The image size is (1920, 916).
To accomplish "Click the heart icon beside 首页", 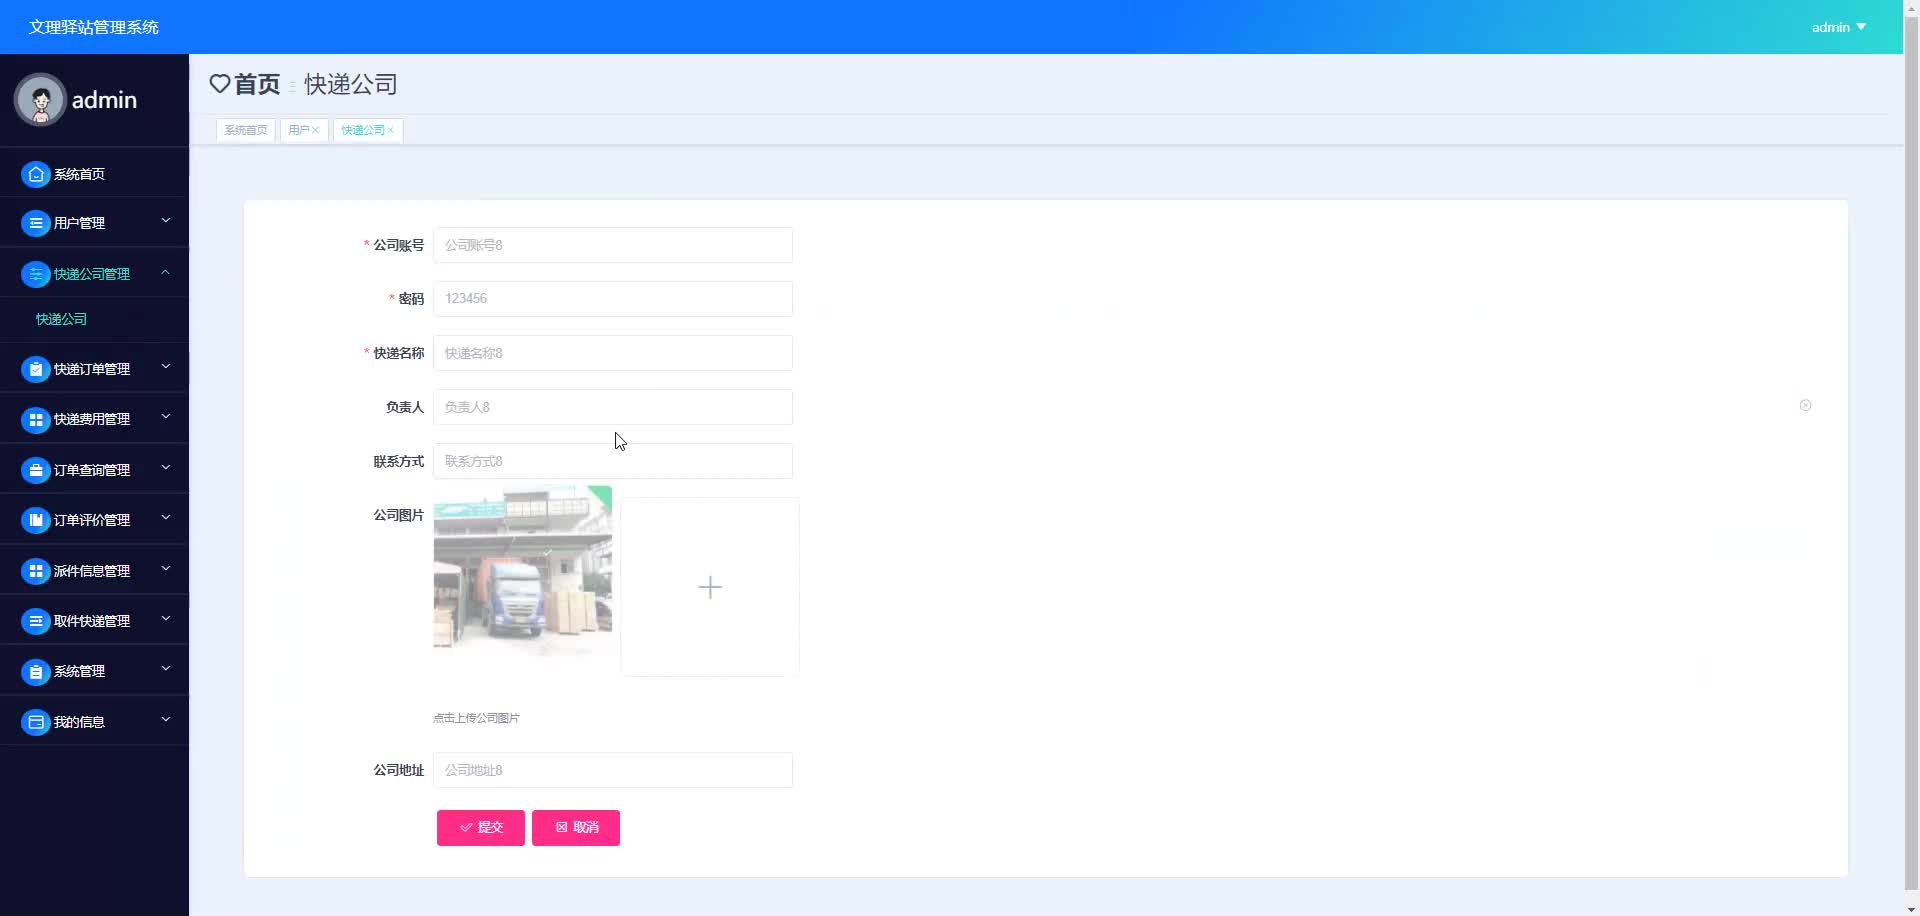I will pyautogui.click(x=220, y=84).
